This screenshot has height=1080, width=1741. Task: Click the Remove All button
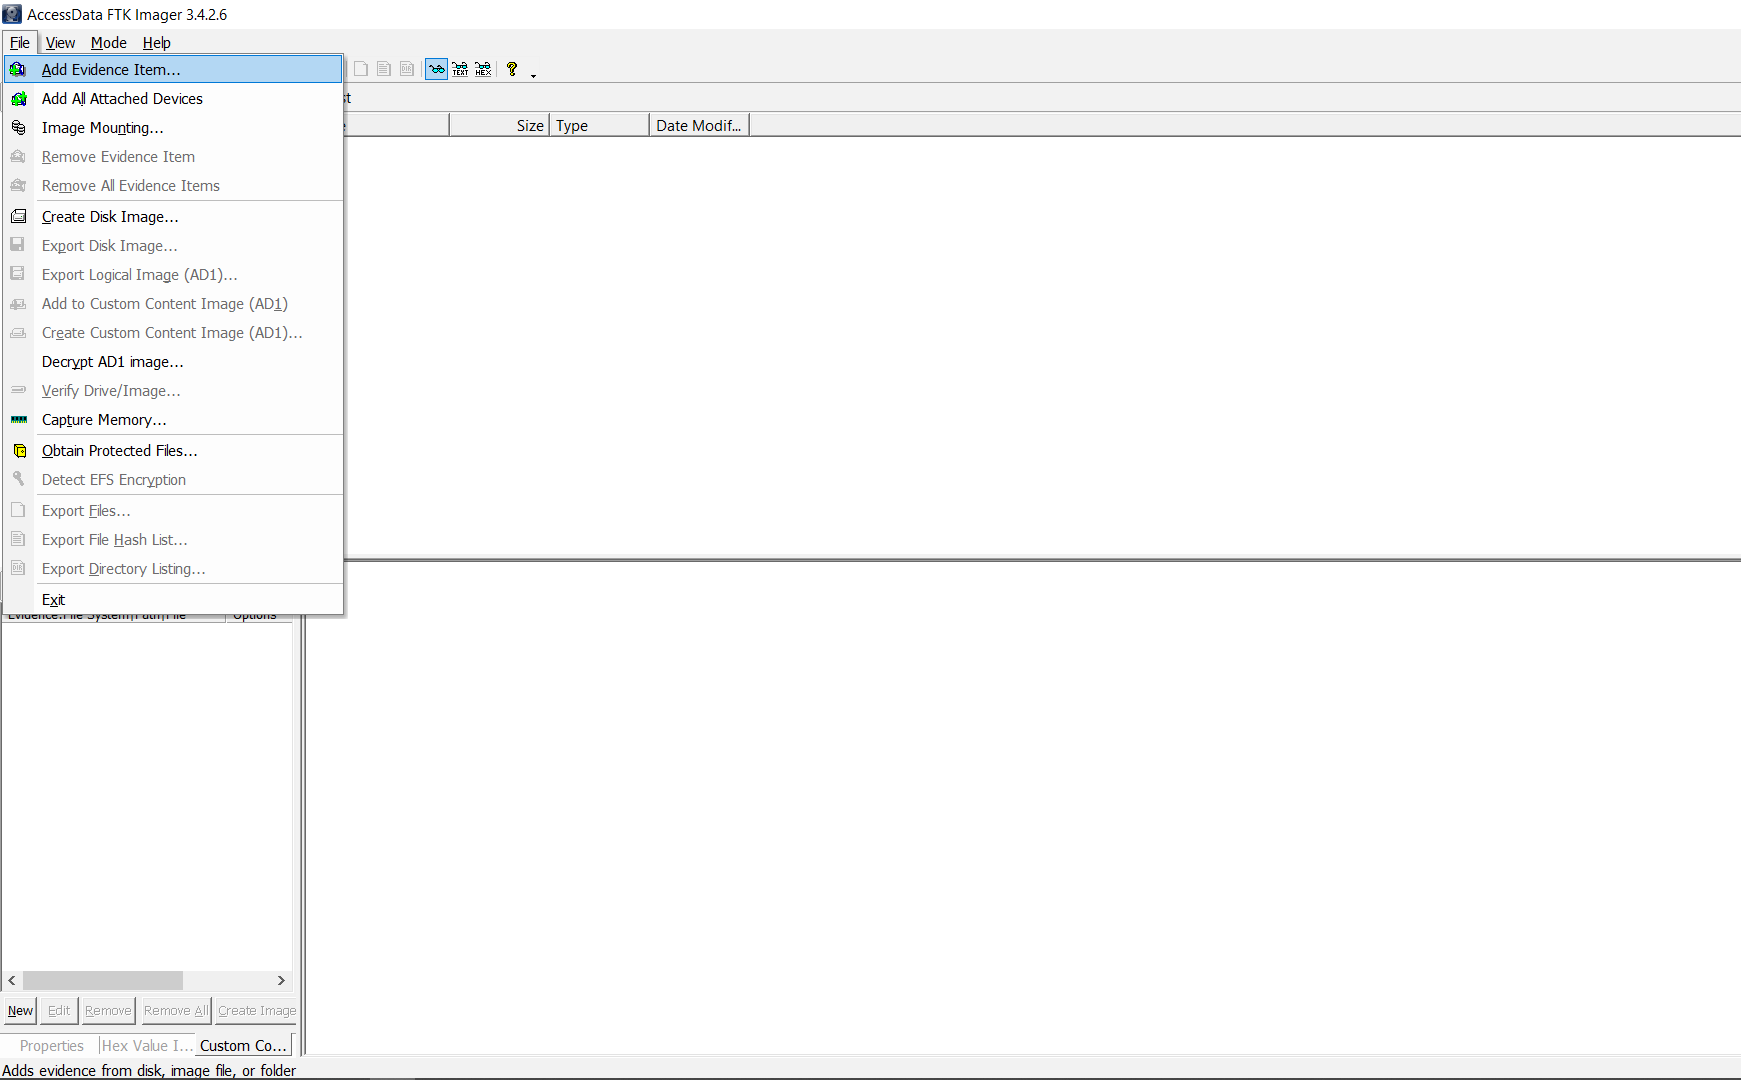(x=176, y=1010)
